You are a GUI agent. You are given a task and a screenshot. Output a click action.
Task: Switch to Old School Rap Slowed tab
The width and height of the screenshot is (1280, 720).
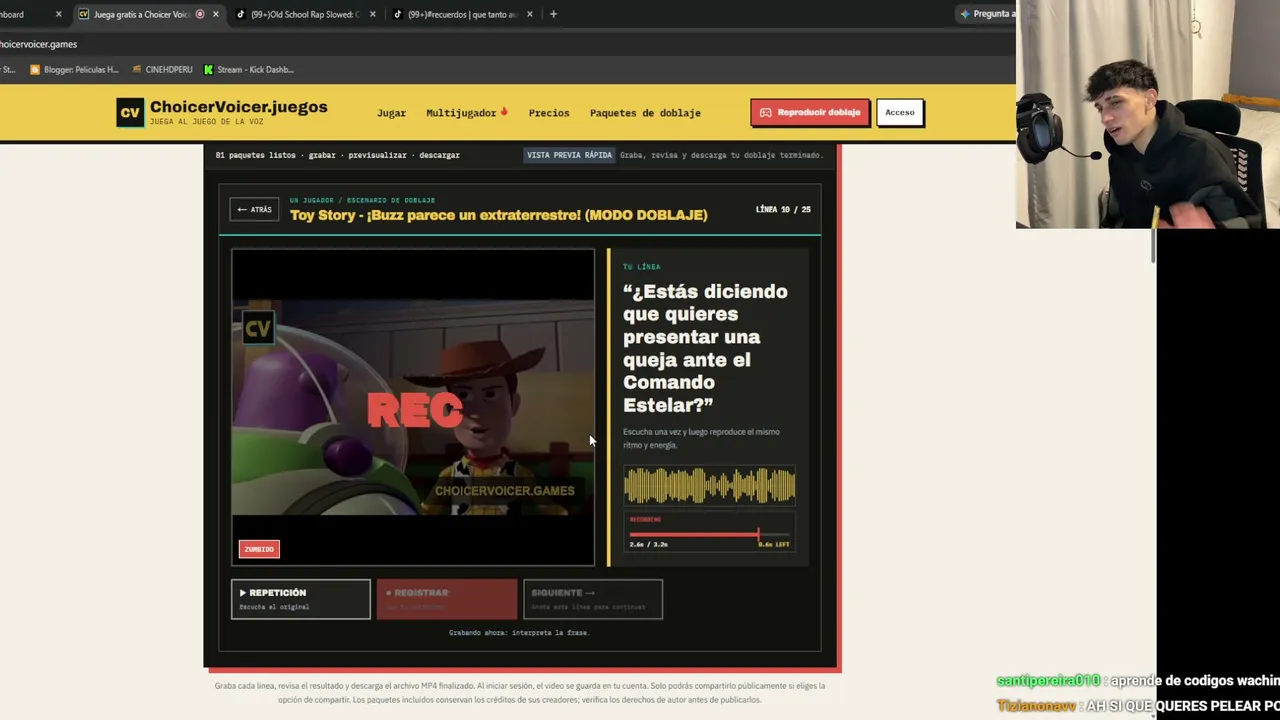click(x=303, y=14)
